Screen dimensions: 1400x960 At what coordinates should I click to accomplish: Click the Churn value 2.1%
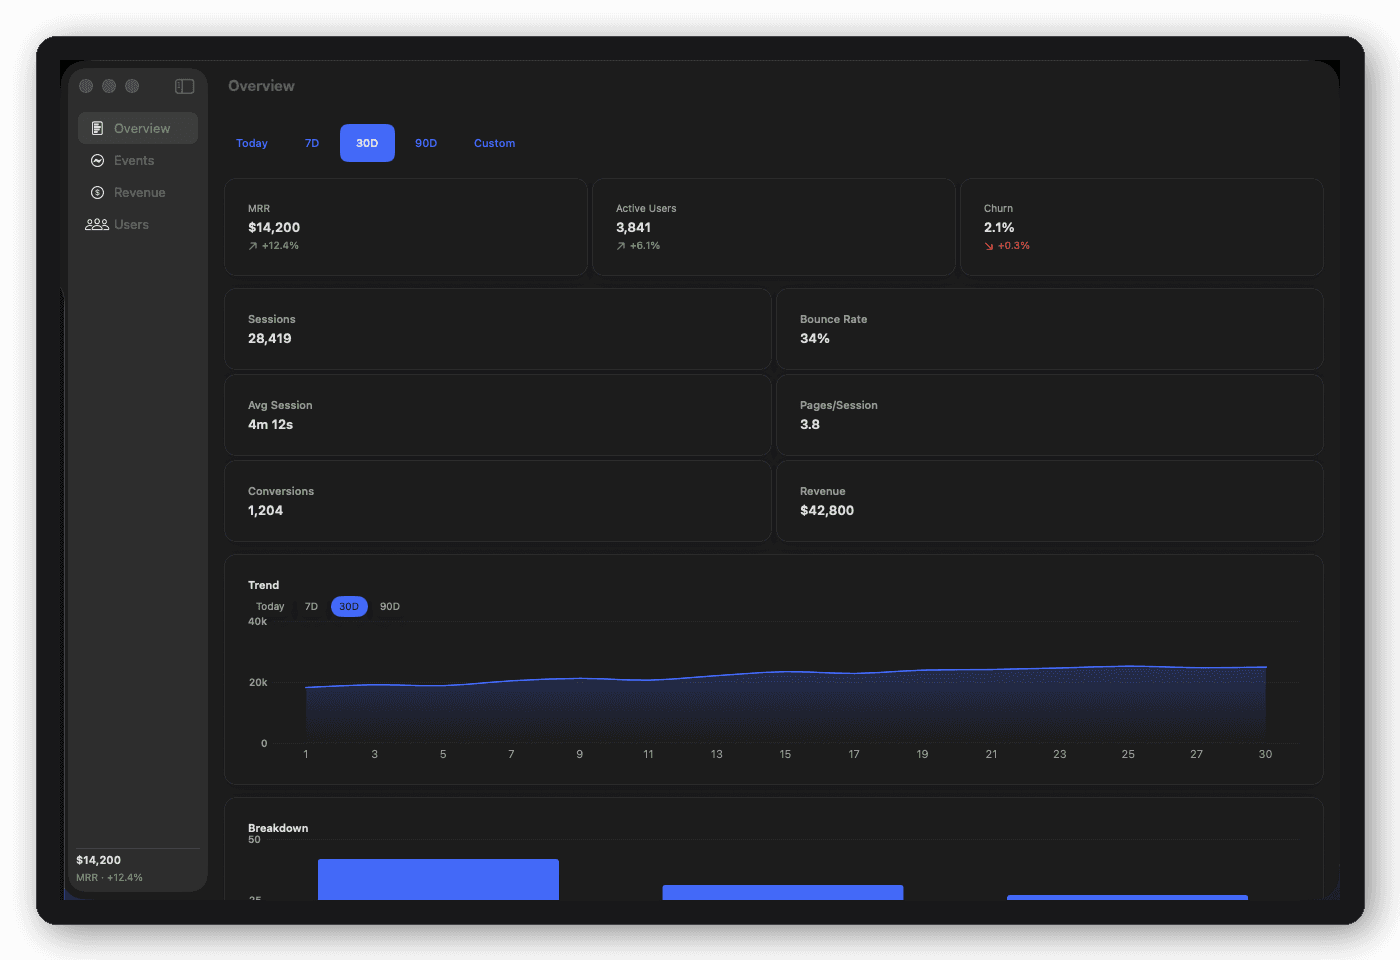999,227
